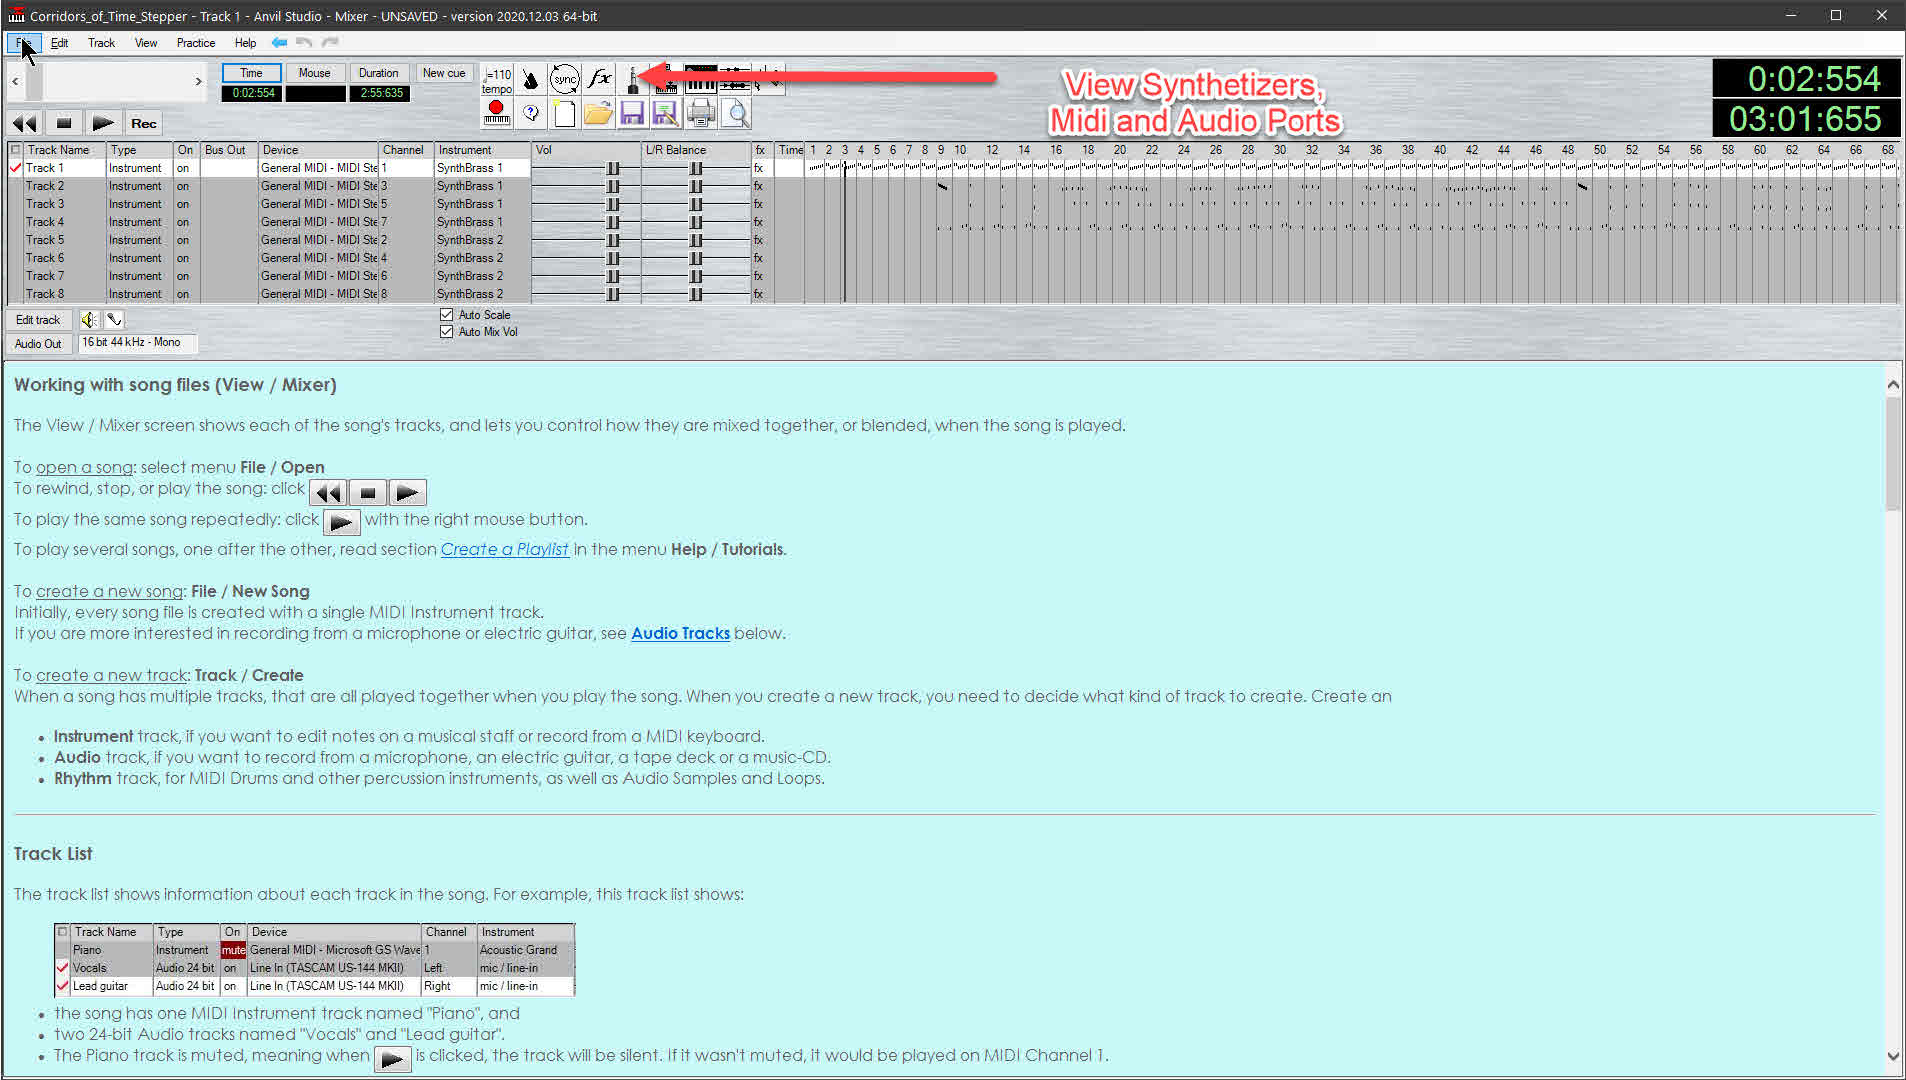Open fx for Track 3

[x=759, y=204]
